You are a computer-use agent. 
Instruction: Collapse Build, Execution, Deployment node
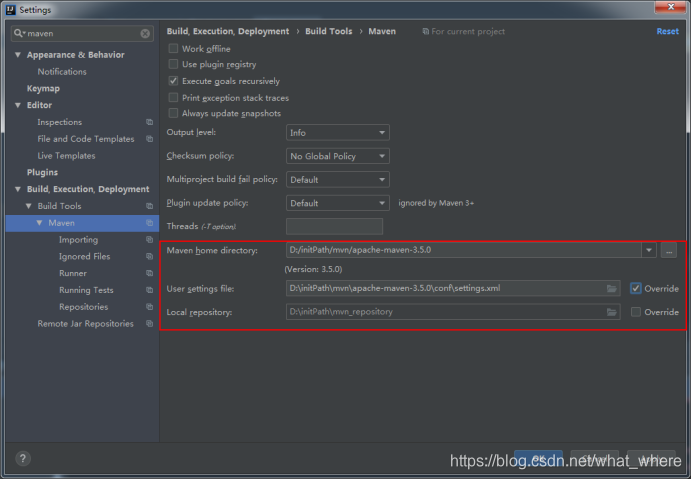click(x=18, y=189)
